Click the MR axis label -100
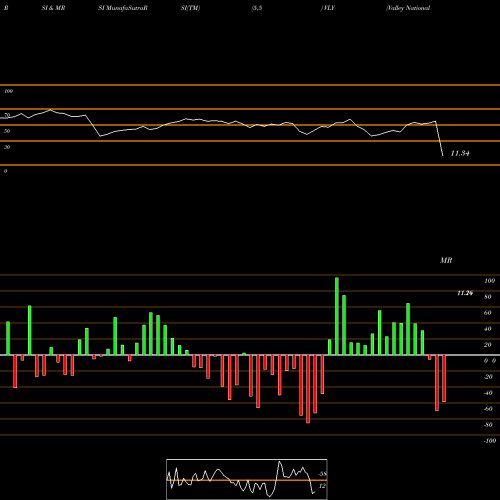The image size is (500, 500). [490, 441]
